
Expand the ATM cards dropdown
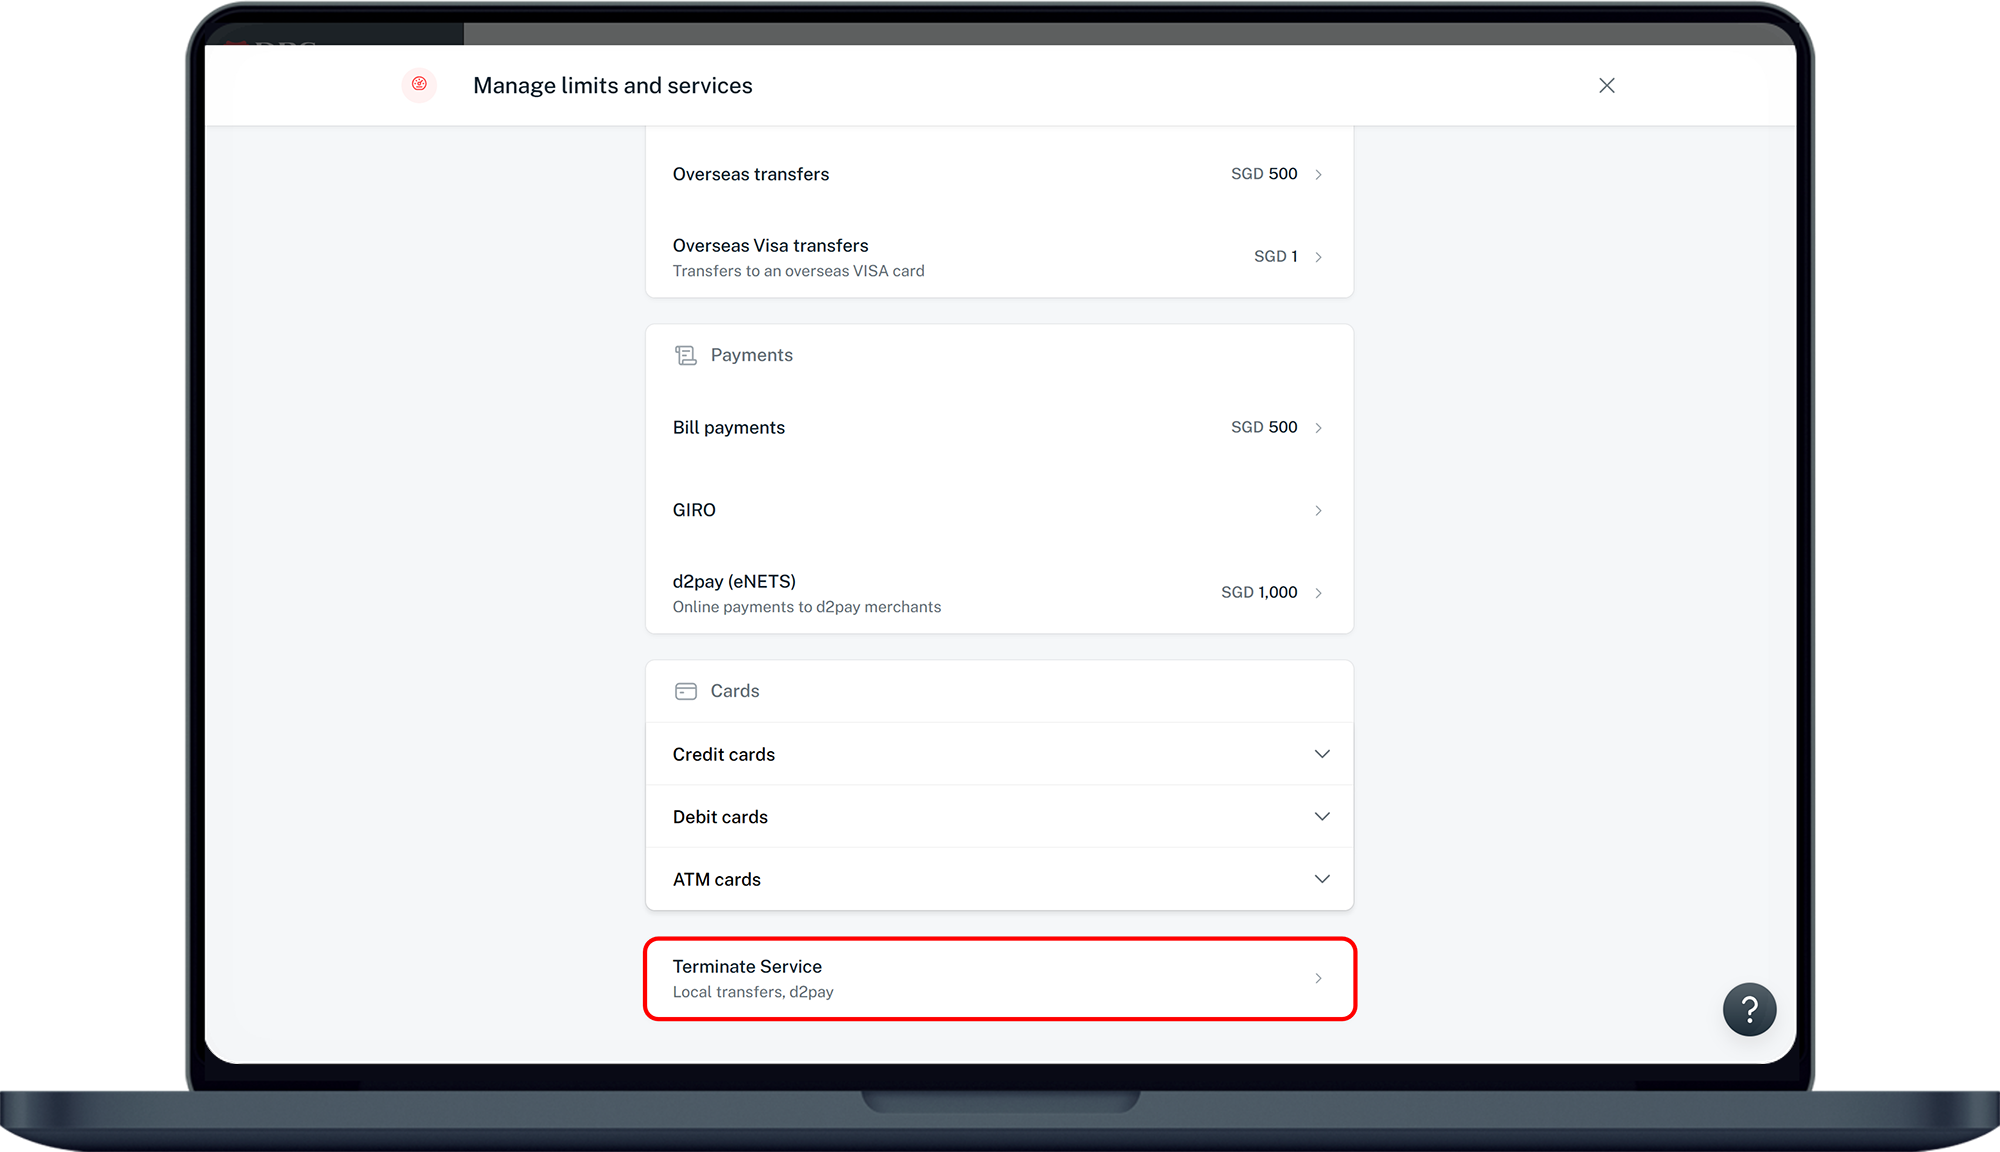tap(1321, 879)
